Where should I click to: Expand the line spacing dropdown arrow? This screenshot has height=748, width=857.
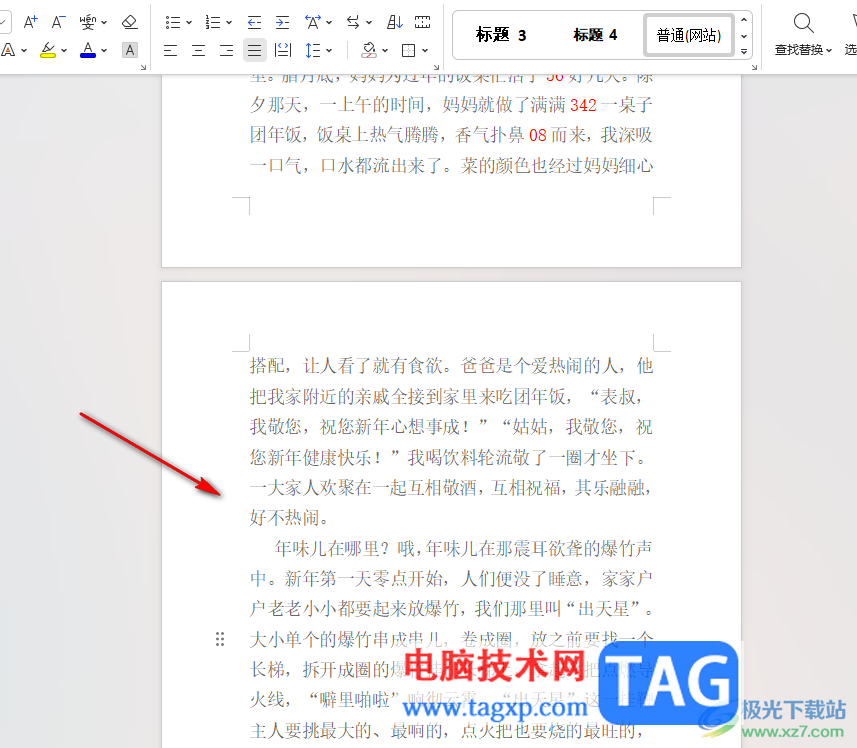coord(329,51)
